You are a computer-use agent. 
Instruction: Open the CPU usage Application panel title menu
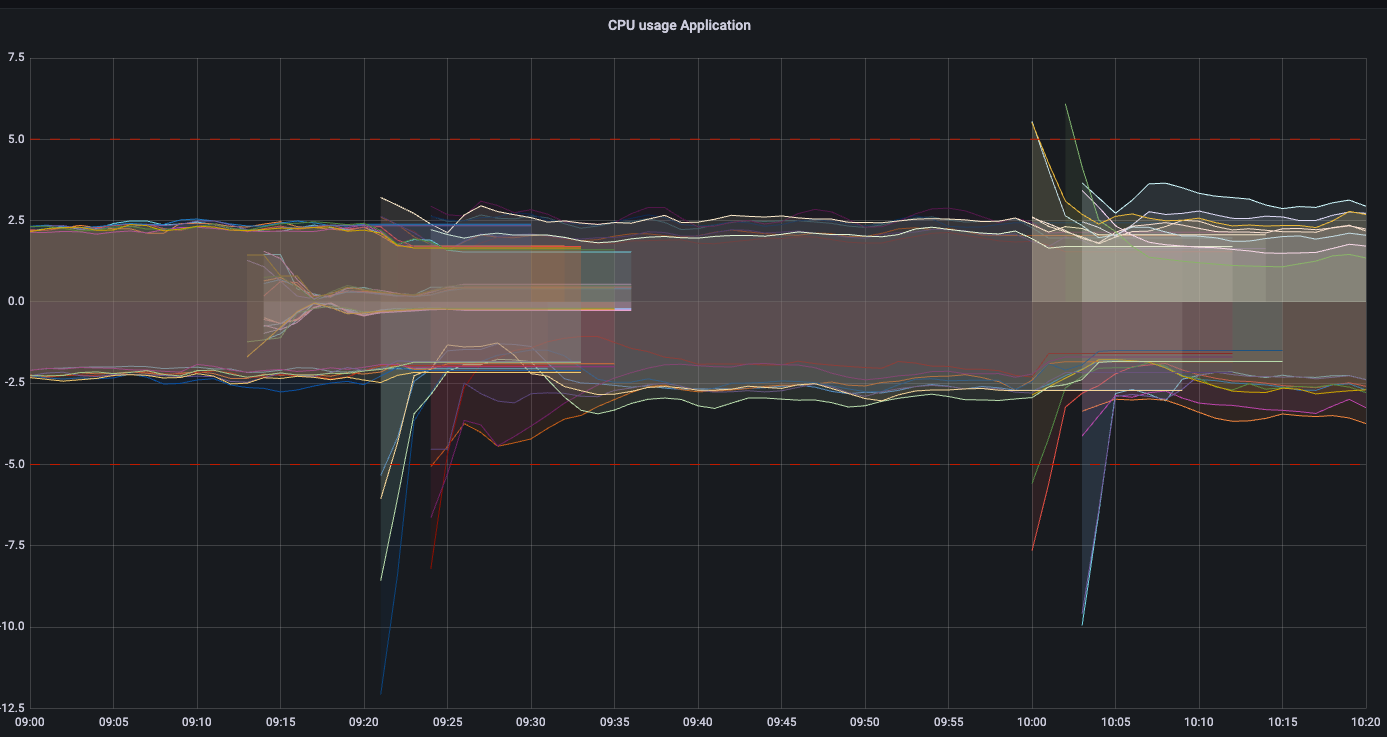tap(679, 25)
